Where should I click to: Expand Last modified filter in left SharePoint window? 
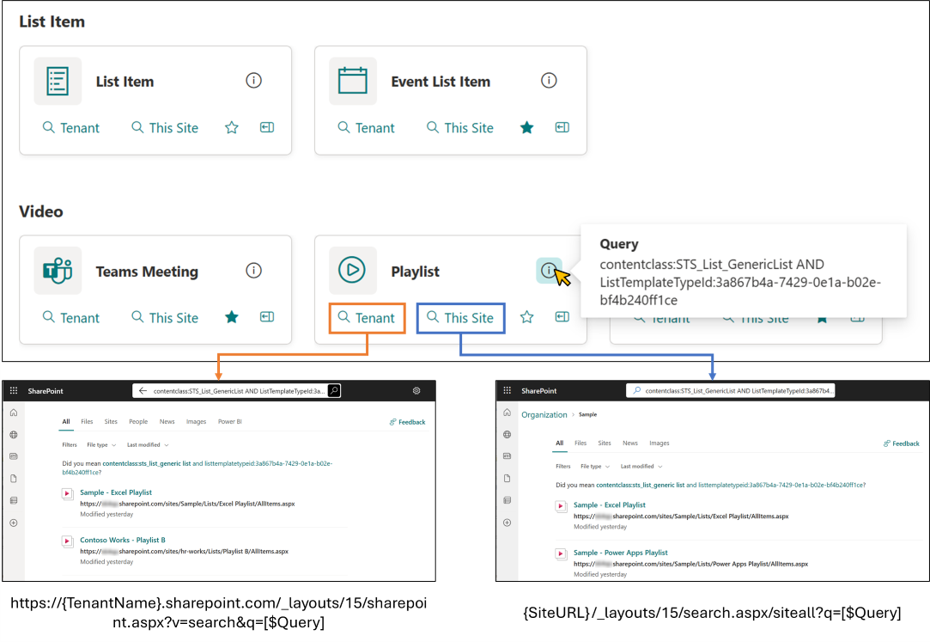[x=148, y=444]
